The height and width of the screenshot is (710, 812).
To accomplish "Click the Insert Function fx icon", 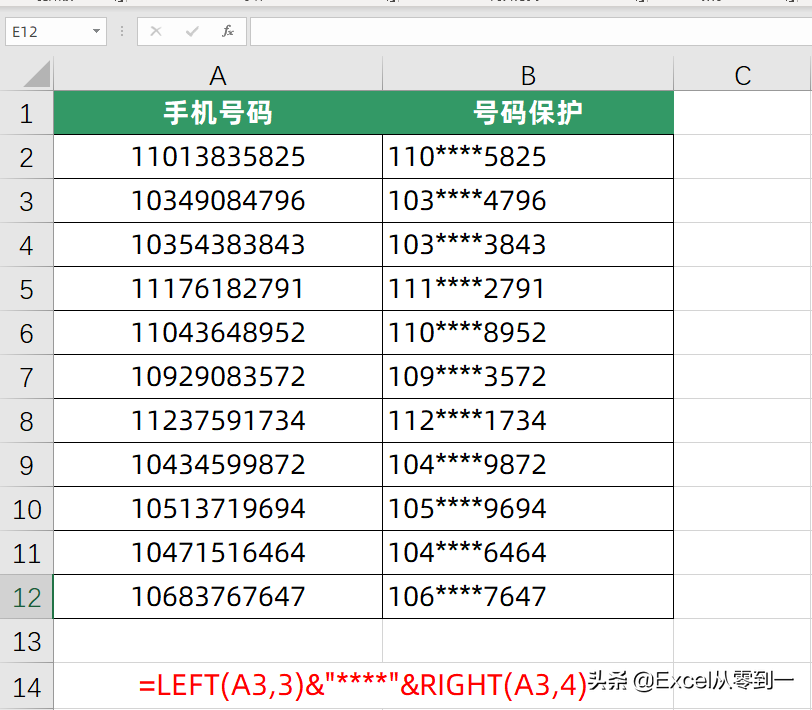I will coord(228,32).
